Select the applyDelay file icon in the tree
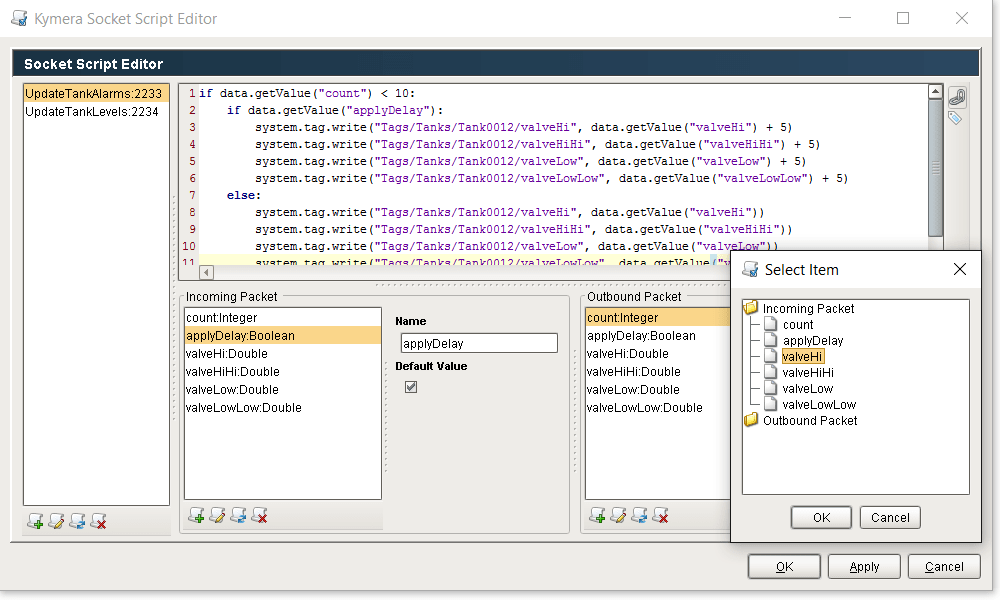The width and height of the screenshot is (1000, 600). 770,340
